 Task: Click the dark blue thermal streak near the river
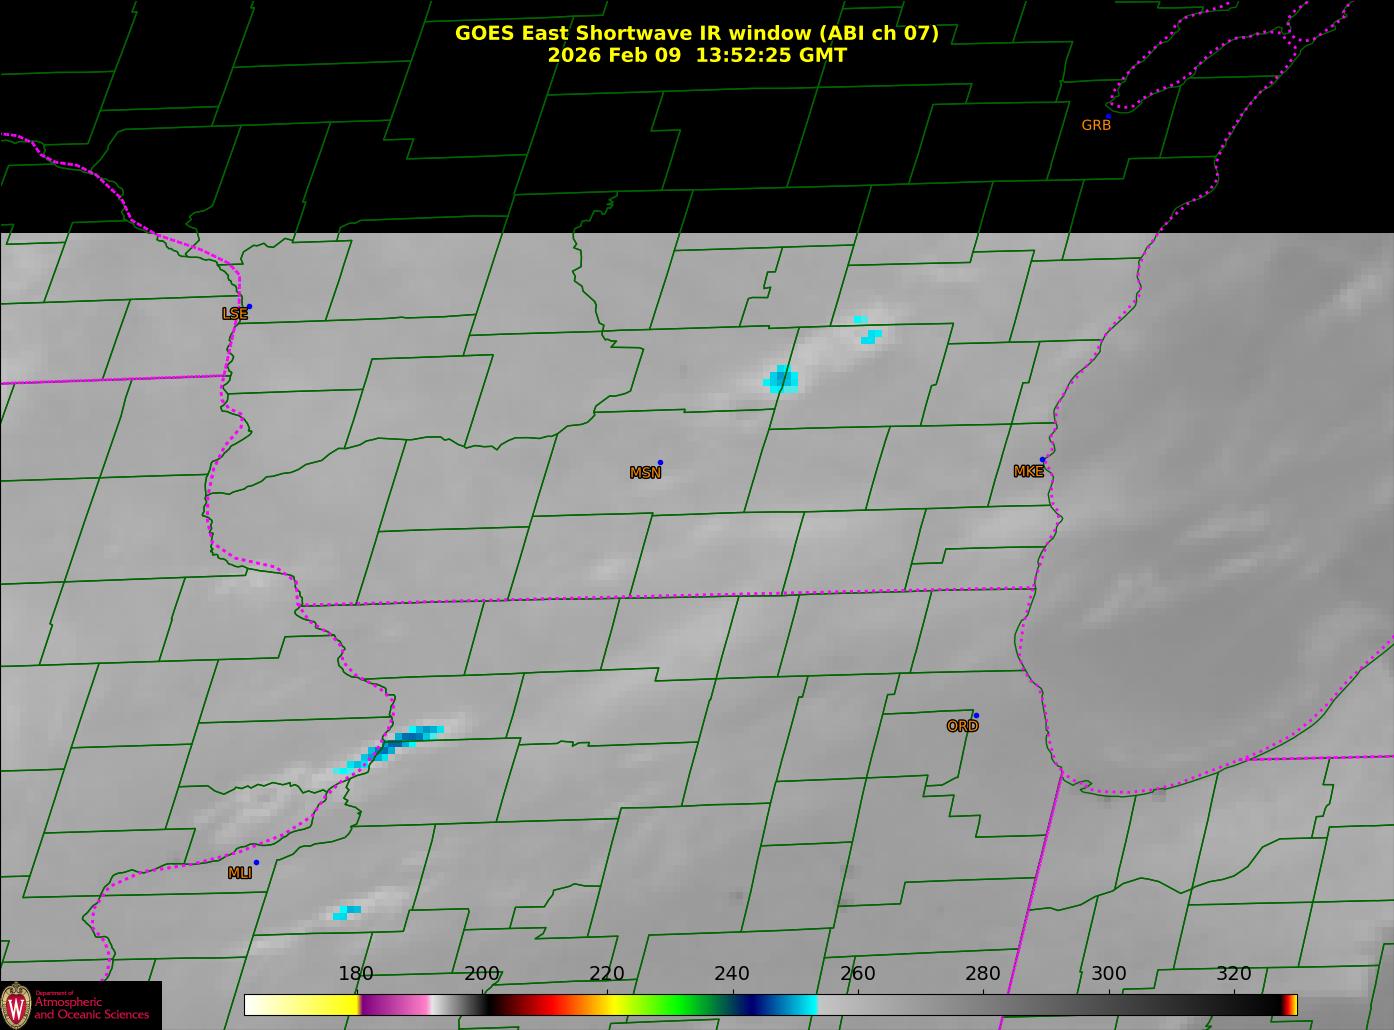[x=405, y=740]
